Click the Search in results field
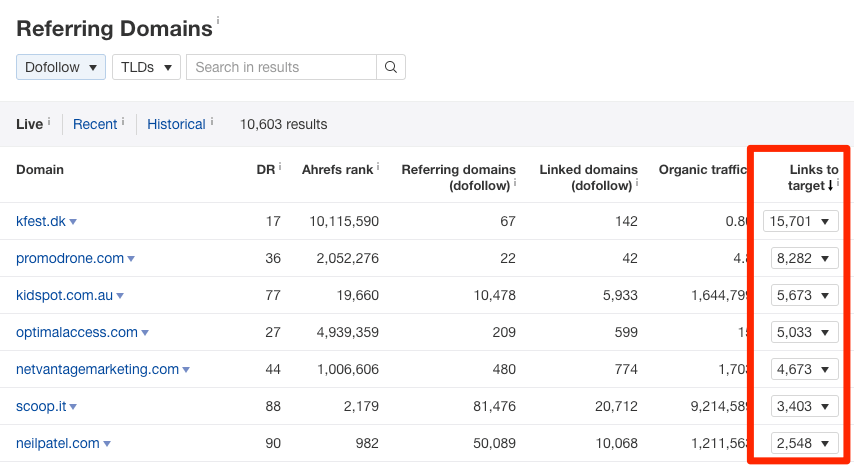854x466 pixels. (281, 67)
